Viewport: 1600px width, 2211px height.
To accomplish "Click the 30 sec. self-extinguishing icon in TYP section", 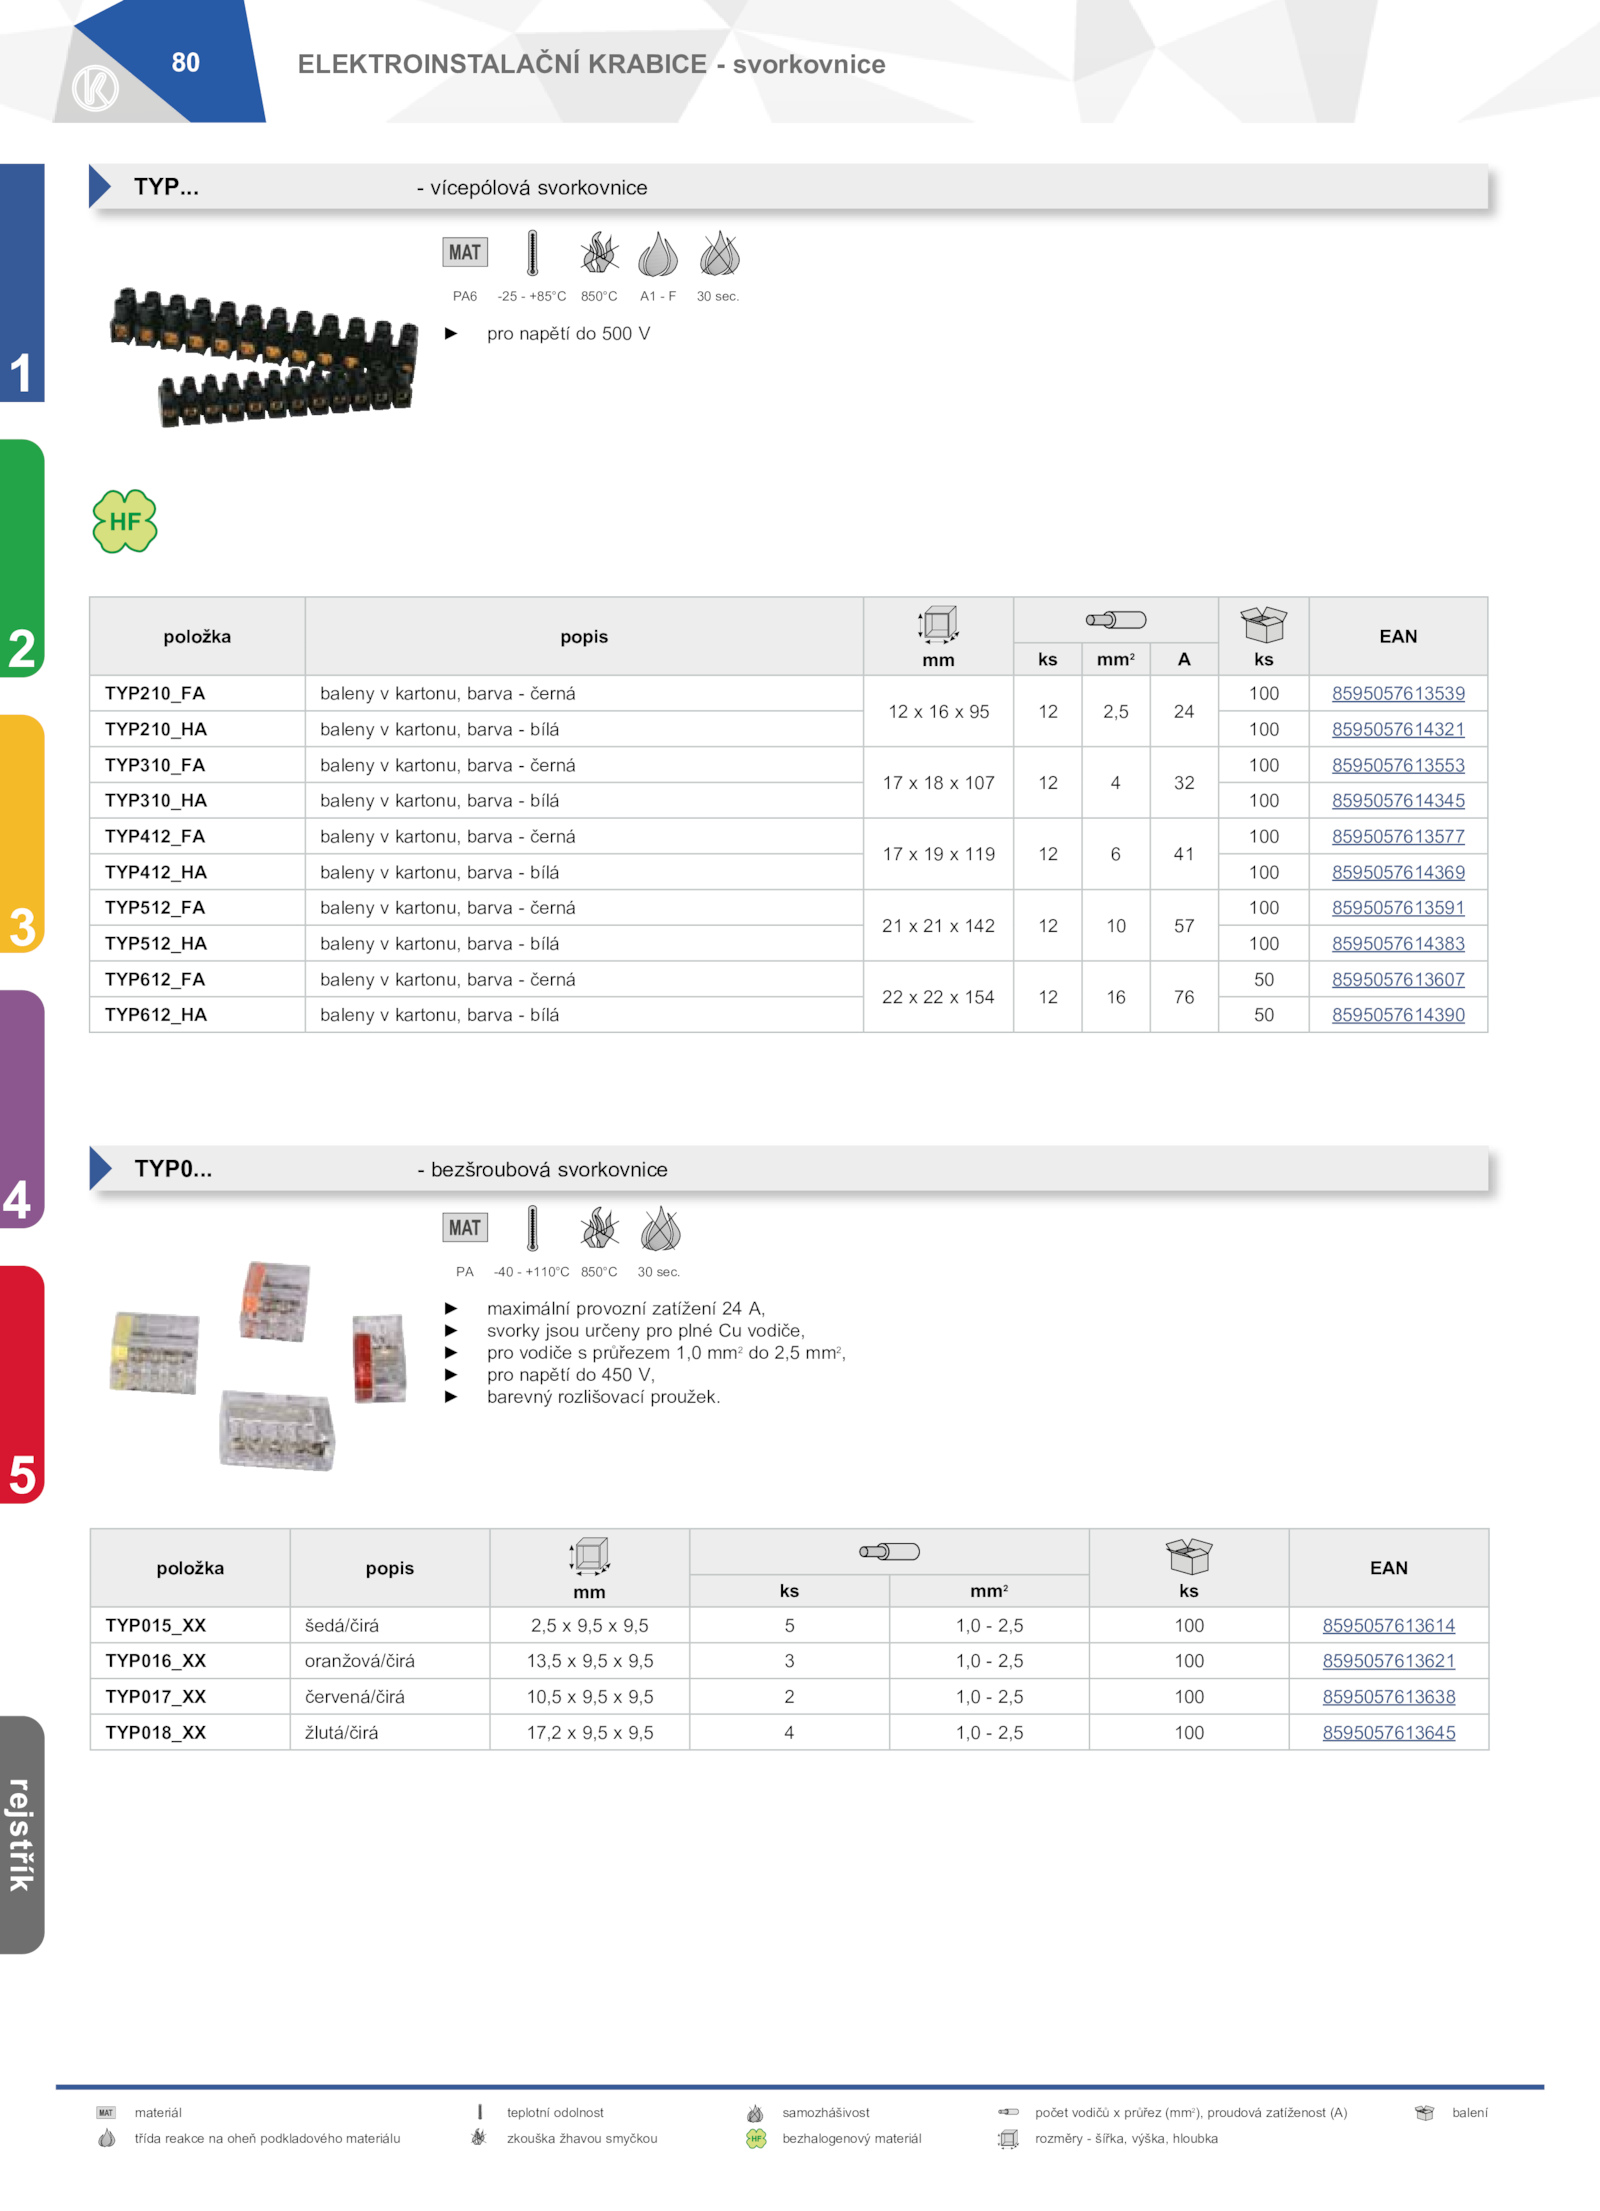I will [x=719, y=253].
